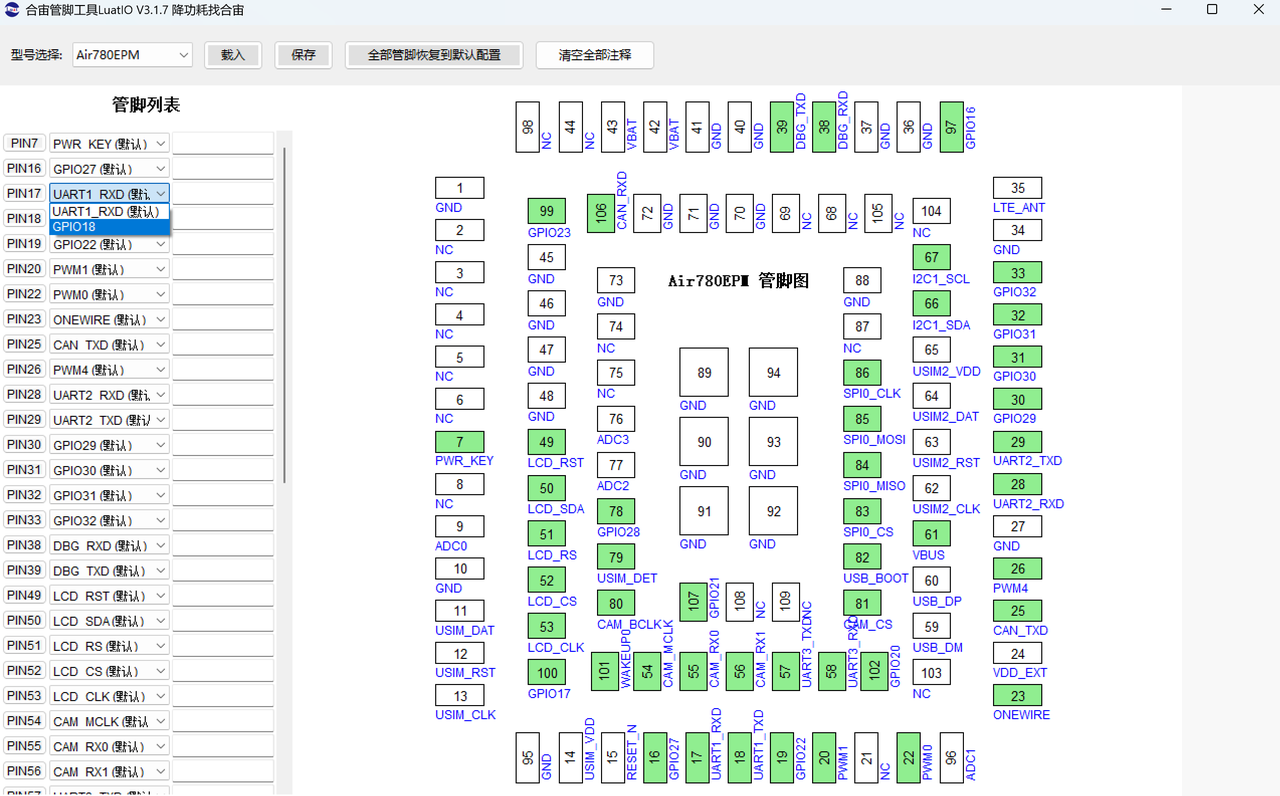
Task: Click the 保存 (save) button
Action: [x=303, y=55]
